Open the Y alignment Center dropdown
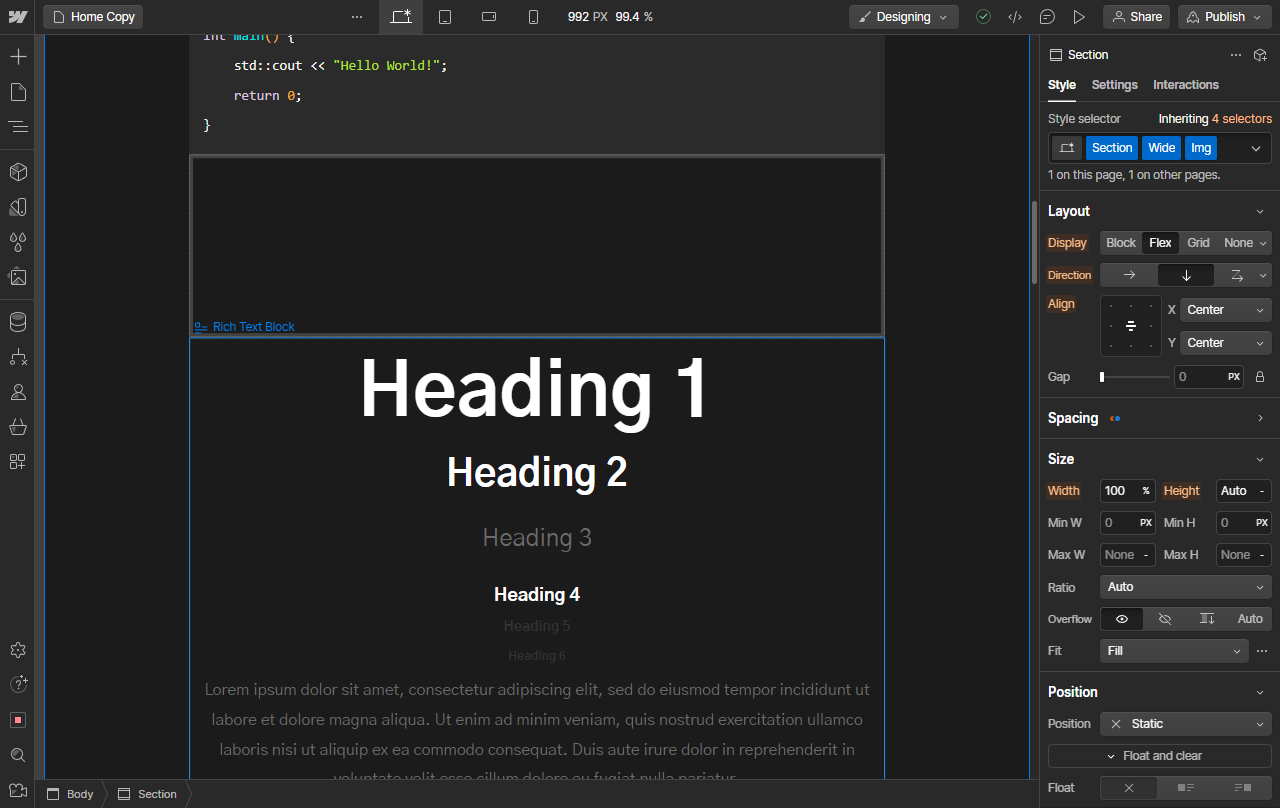 pos(1226,343)
